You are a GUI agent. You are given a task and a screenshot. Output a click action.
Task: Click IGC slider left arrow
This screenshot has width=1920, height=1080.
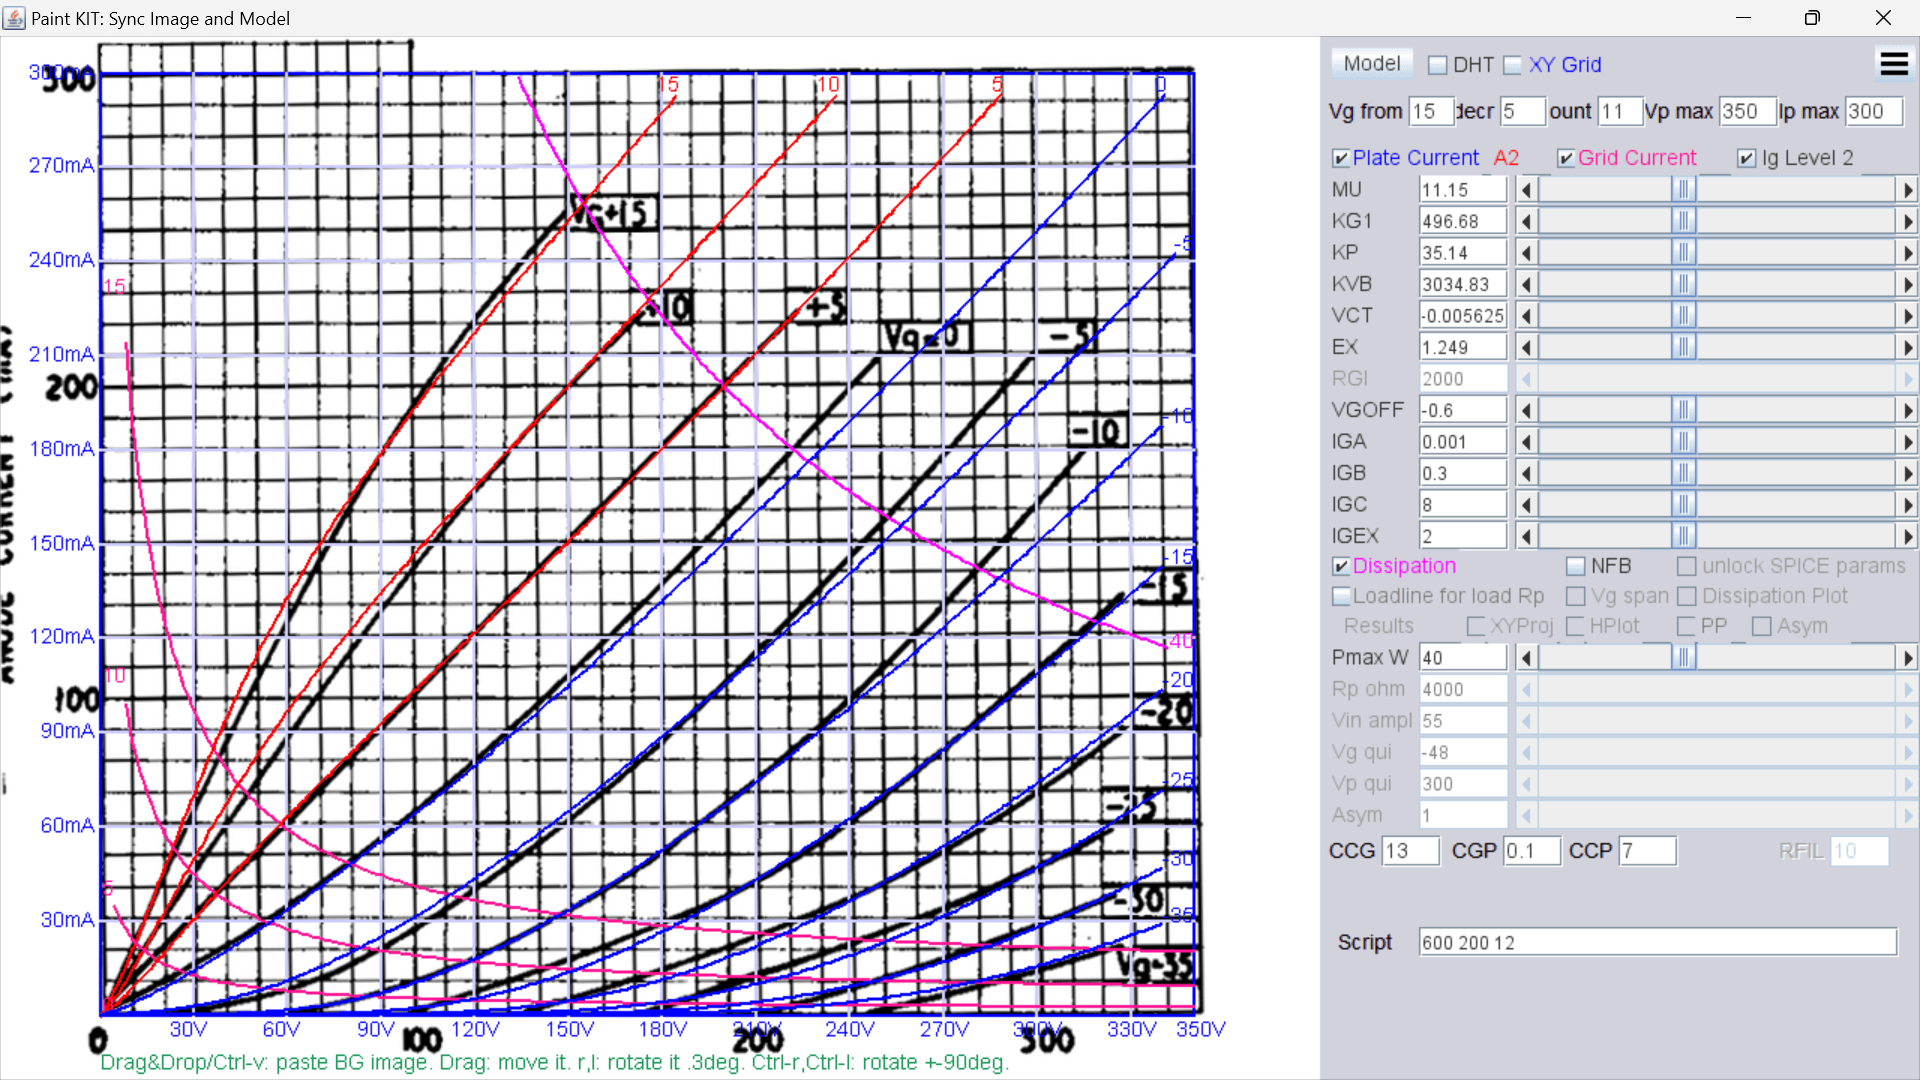1526,505
